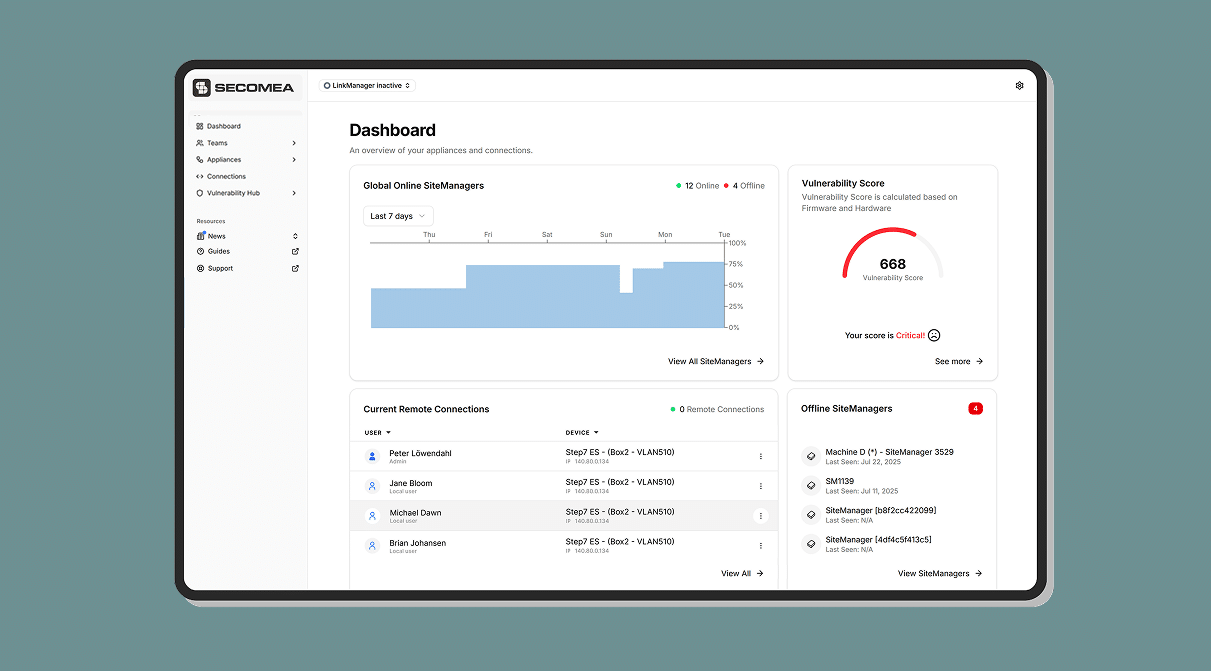The height and width of the screenshot is (671, 1211).
Task: Select Dashboard in the sidebar
Action: [223, 126]
